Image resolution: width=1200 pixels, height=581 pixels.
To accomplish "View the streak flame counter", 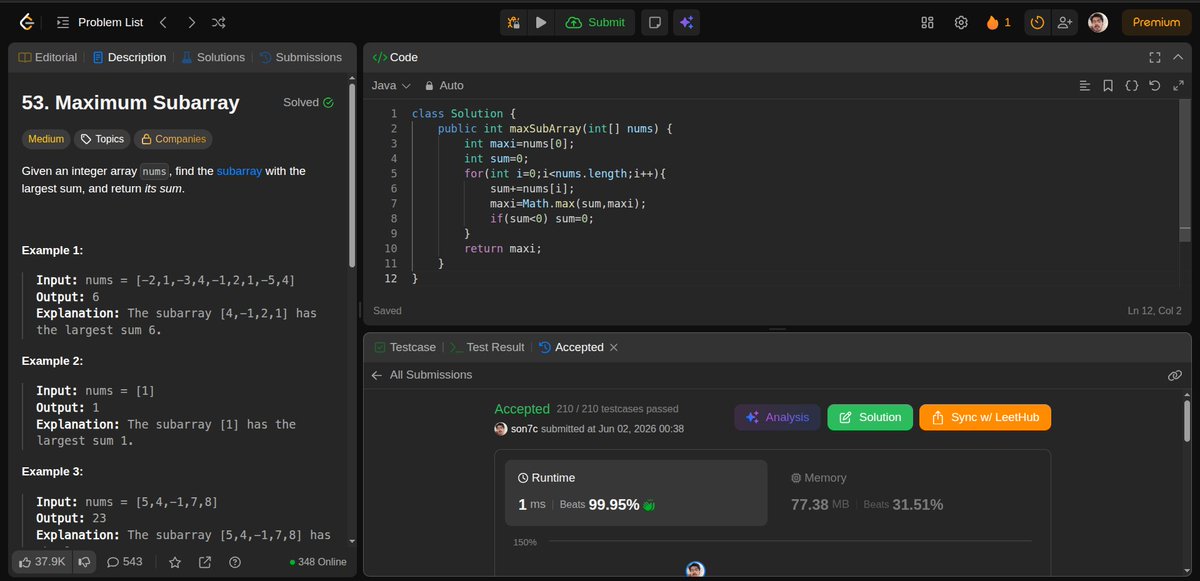I will pos(998,22).
